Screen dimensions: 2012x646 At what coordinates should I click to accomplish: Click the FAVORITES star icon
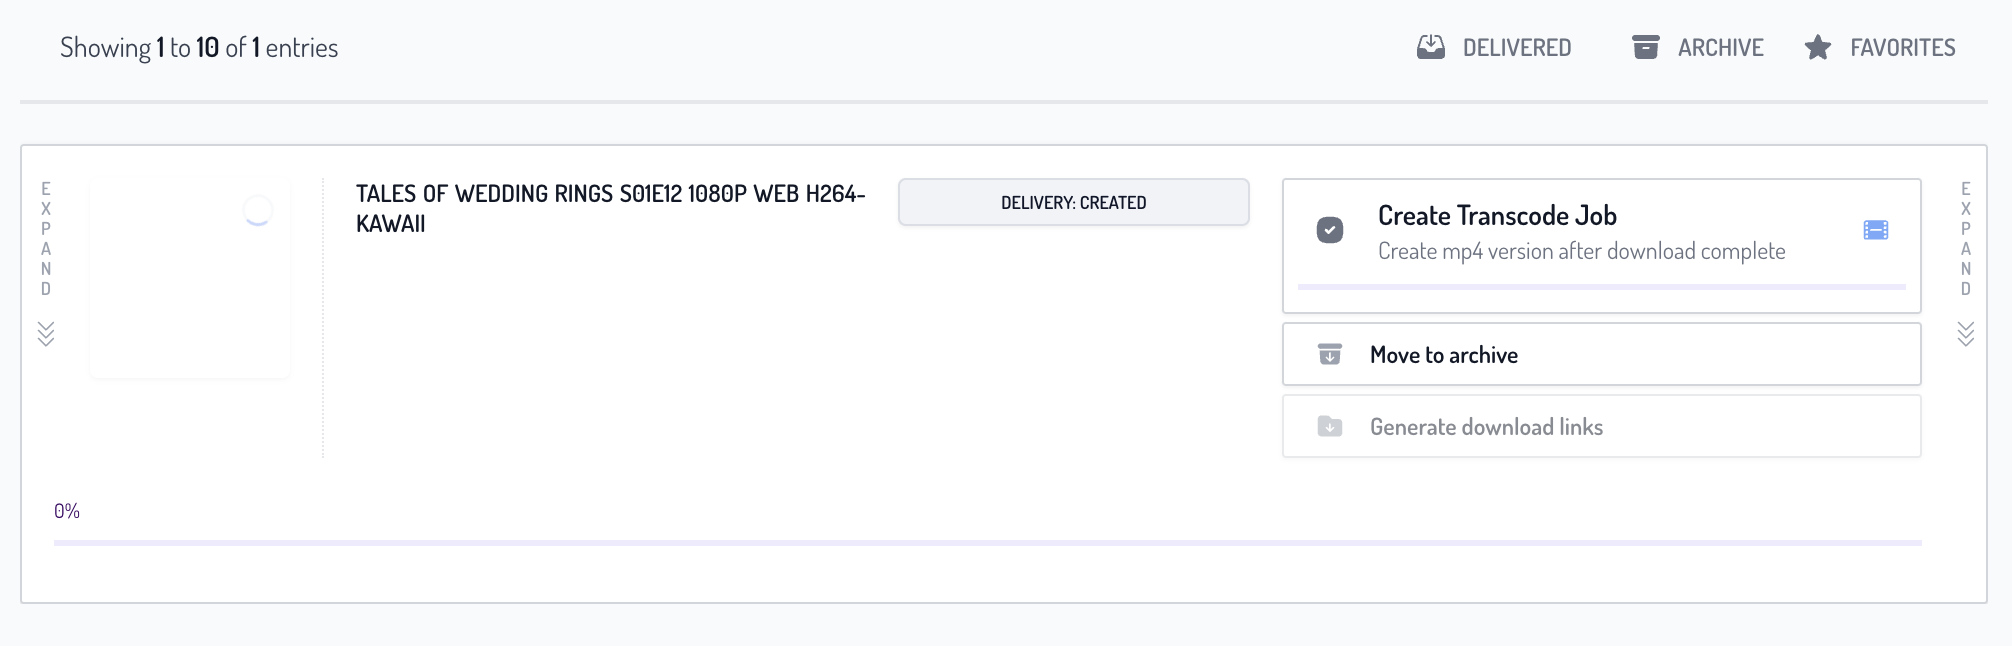pos(1815,46)
